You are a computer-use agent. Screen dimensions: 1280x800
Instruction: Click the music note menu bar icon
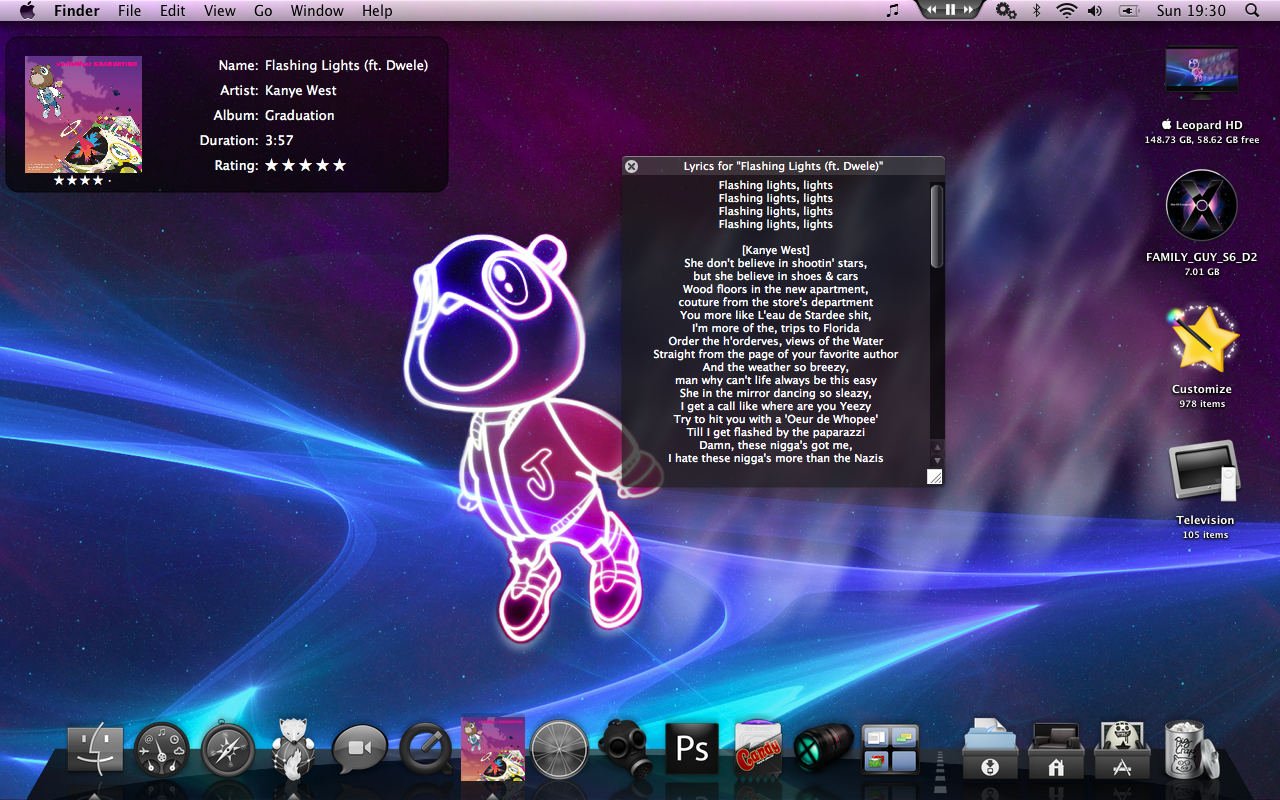pos(893,10)
